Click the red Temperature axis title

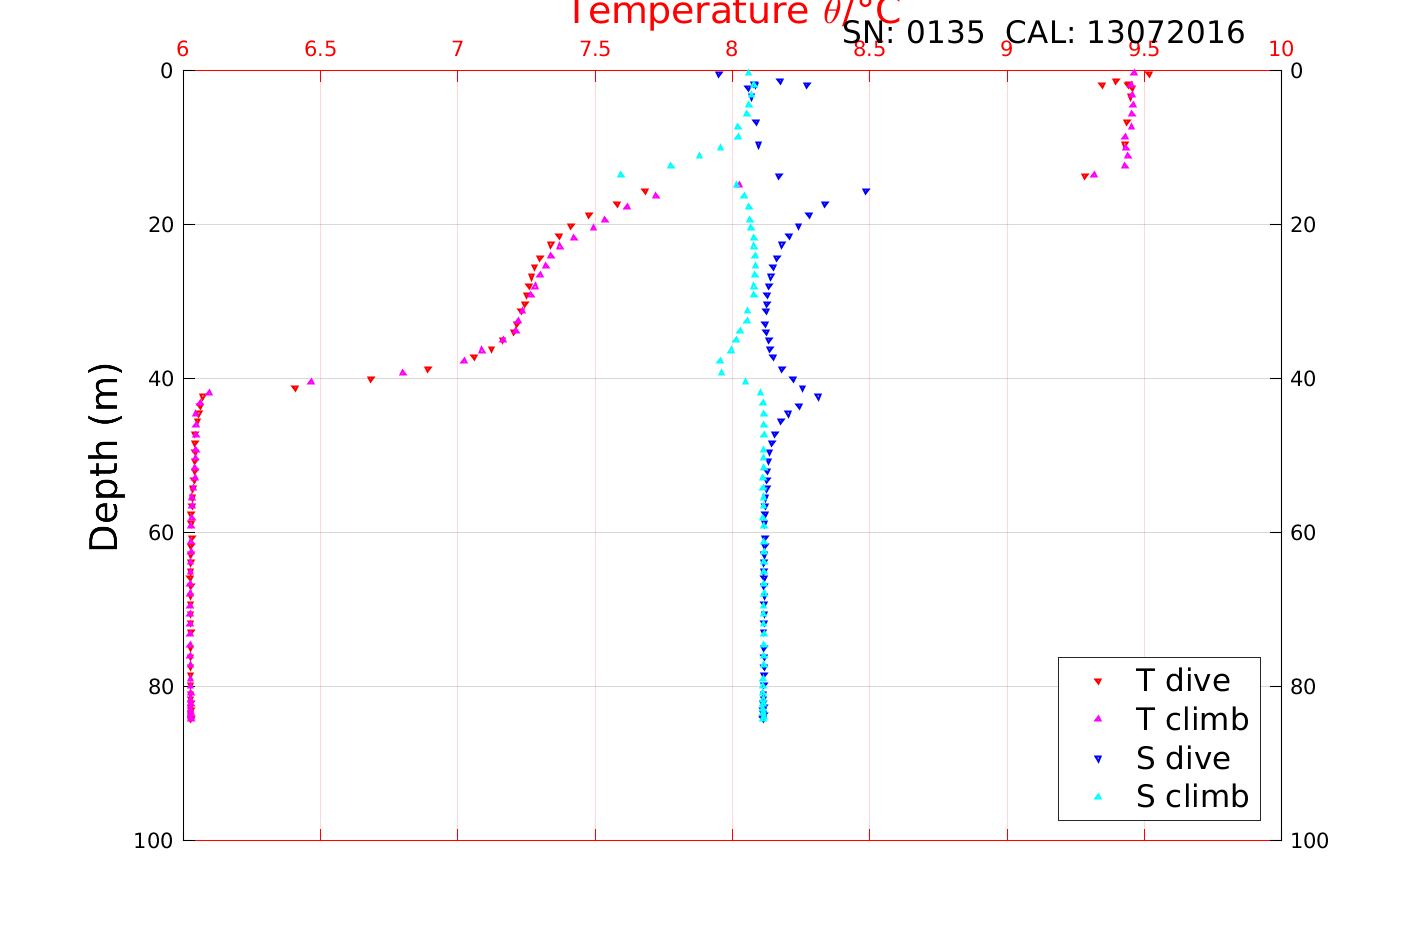735,12
